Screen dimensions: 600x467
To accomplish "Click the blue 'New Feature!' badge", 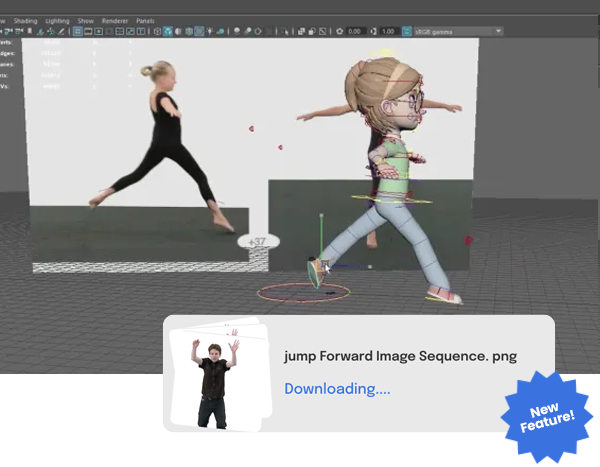I will 546,417.
